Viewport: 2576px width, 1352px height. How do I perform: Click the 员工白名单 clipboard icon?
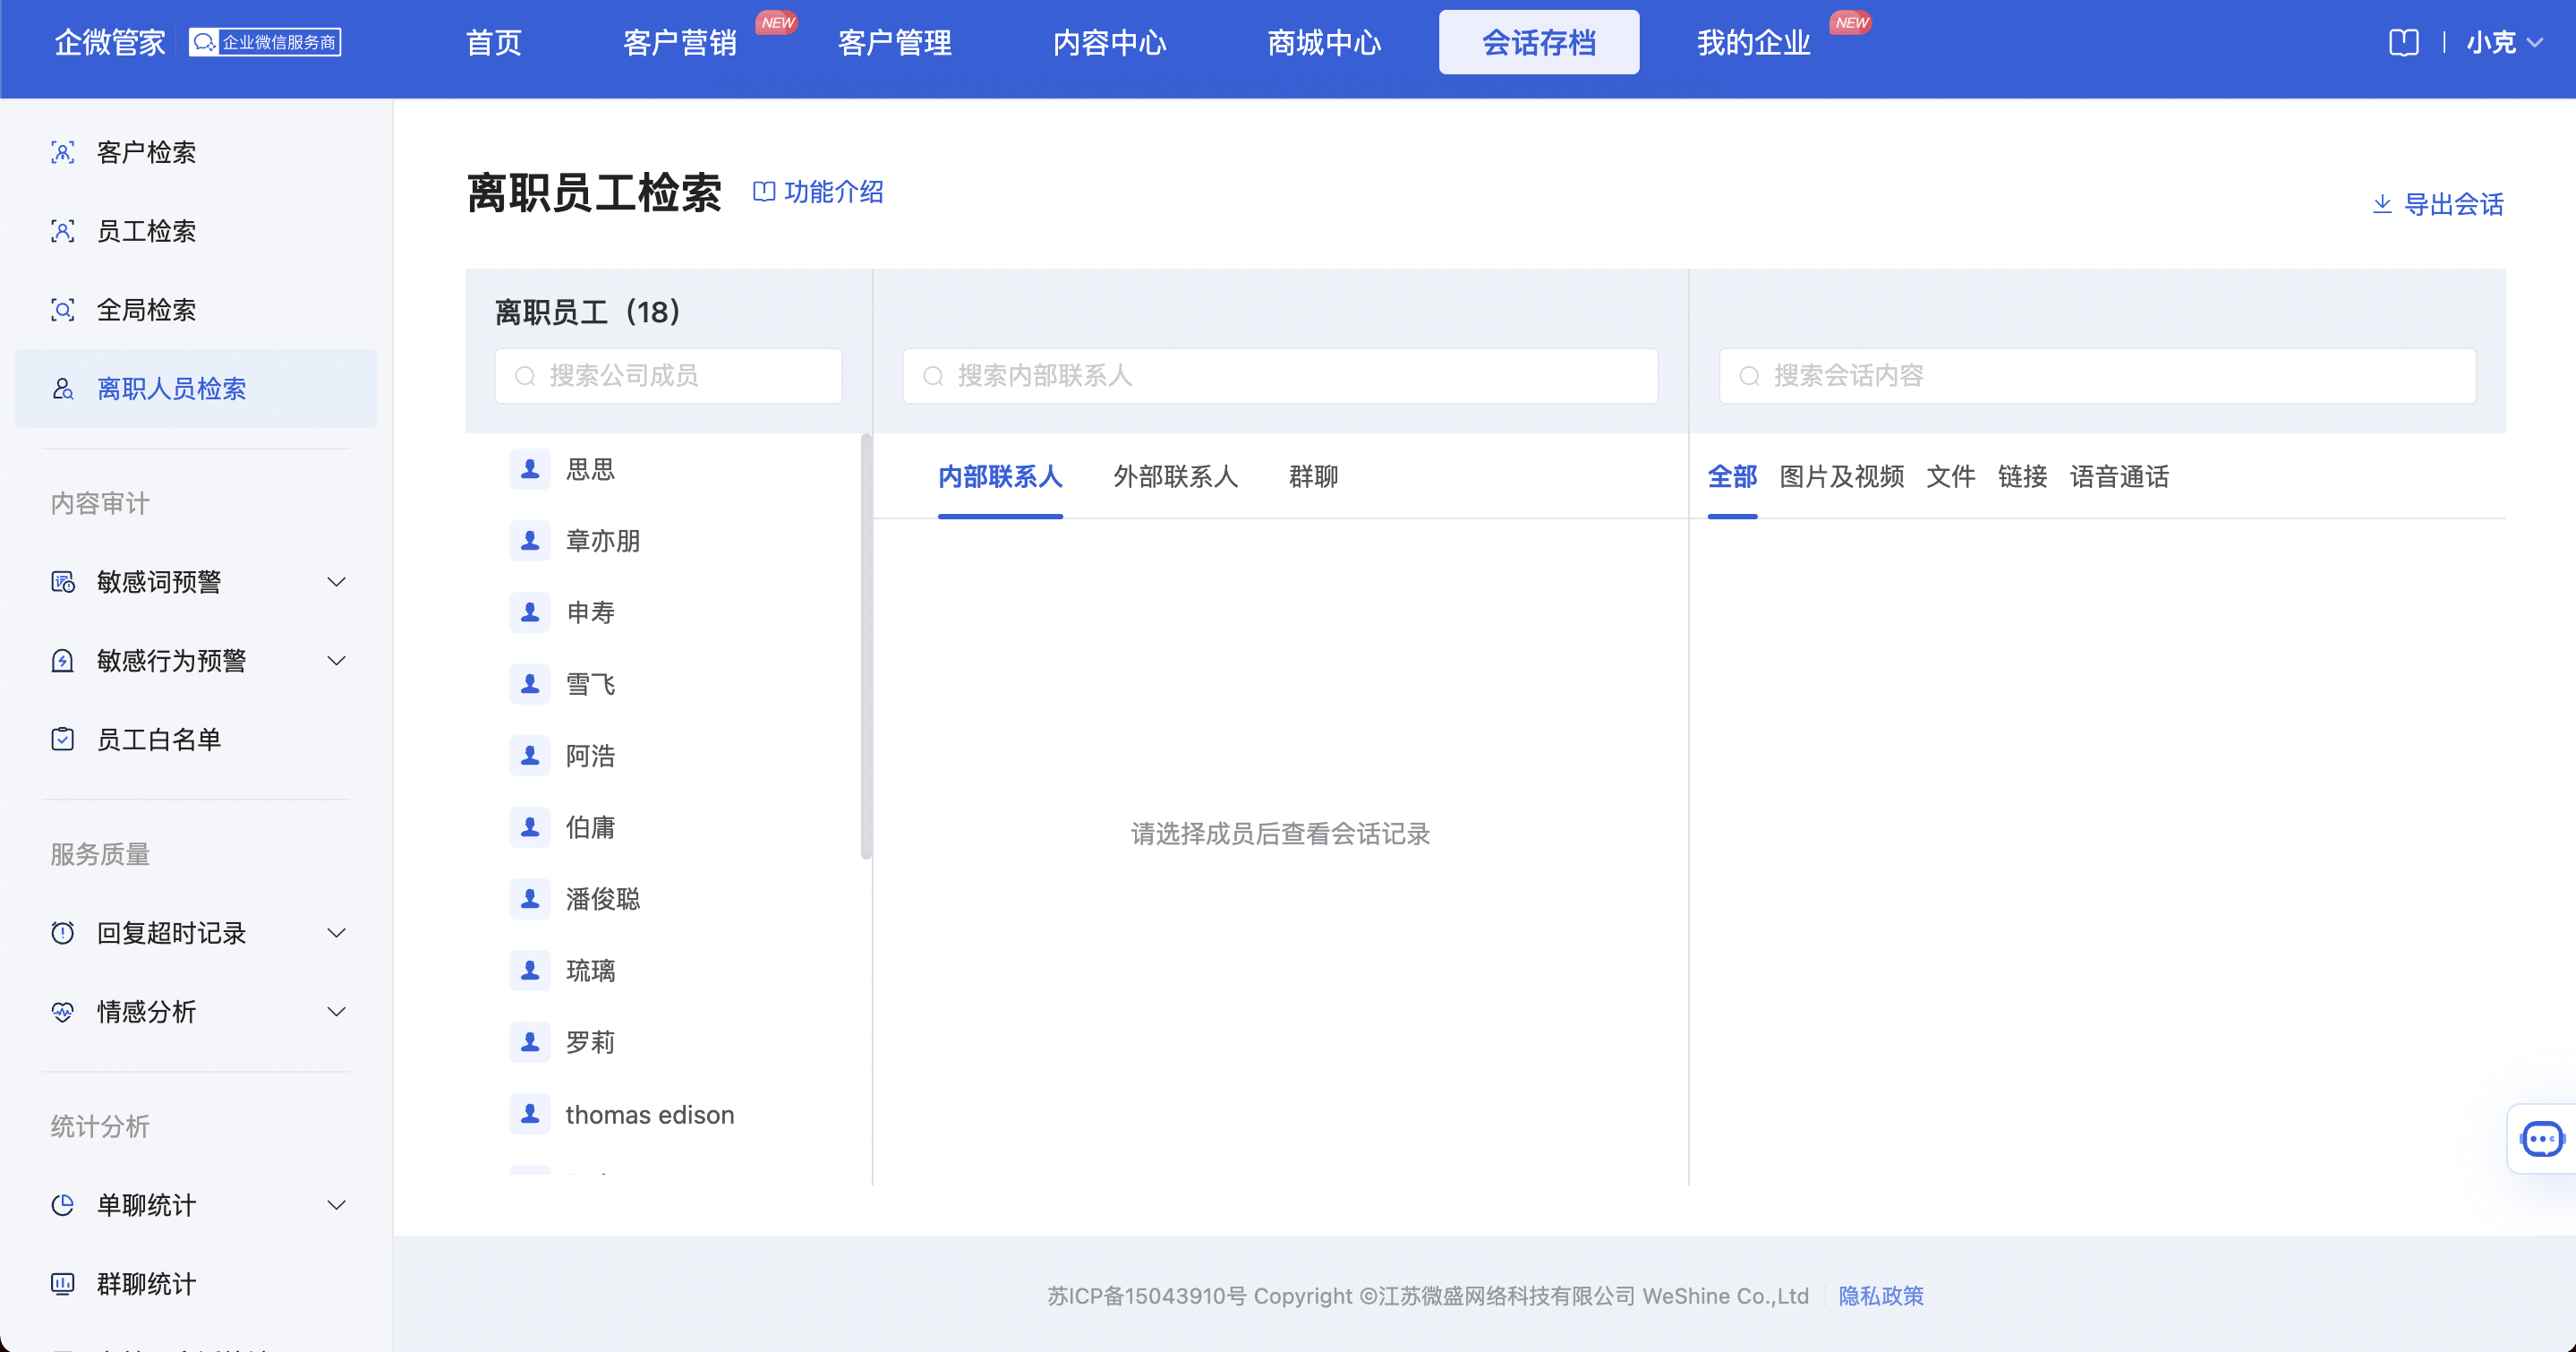tap(63, 739)
